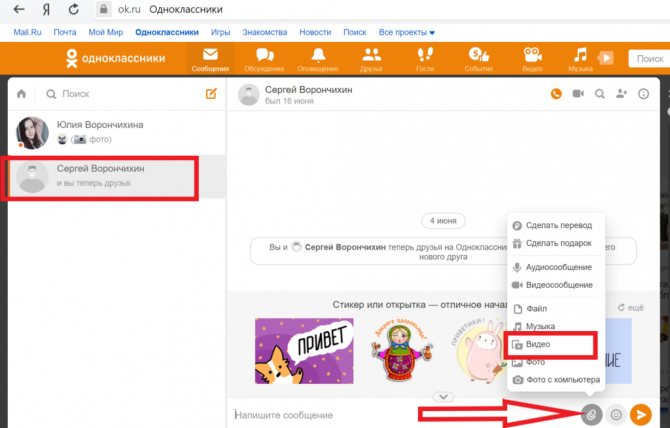Go back with the browser back arrow
Screen dimensions: 670x428
click(19, 9)
